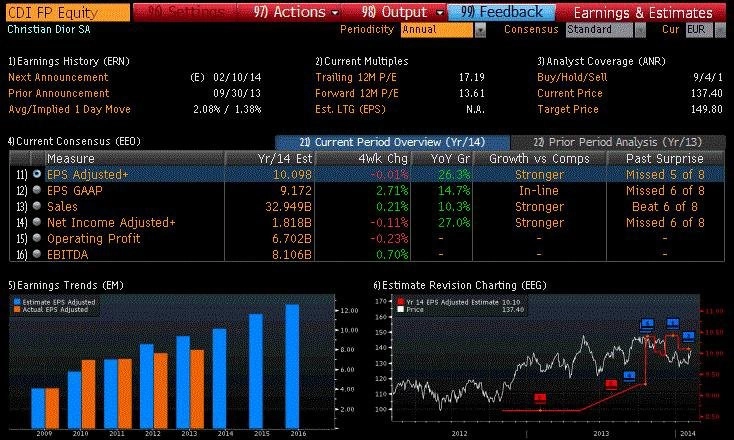Screen dimensions: 734x440
Task: Open the 96) Settings menu
Action: coord(186,12)
